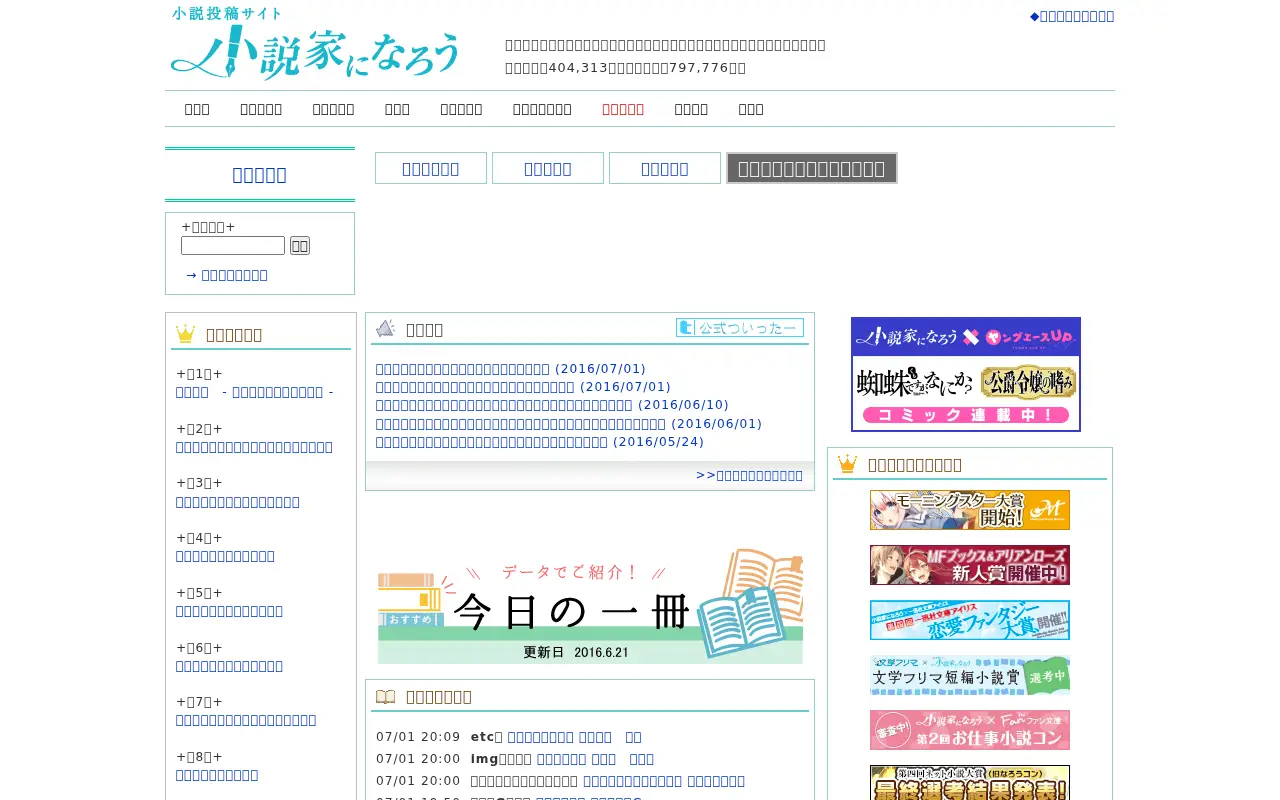Open the title link ranked +8+
The image size is (1280, 800).
pos(217,775)
